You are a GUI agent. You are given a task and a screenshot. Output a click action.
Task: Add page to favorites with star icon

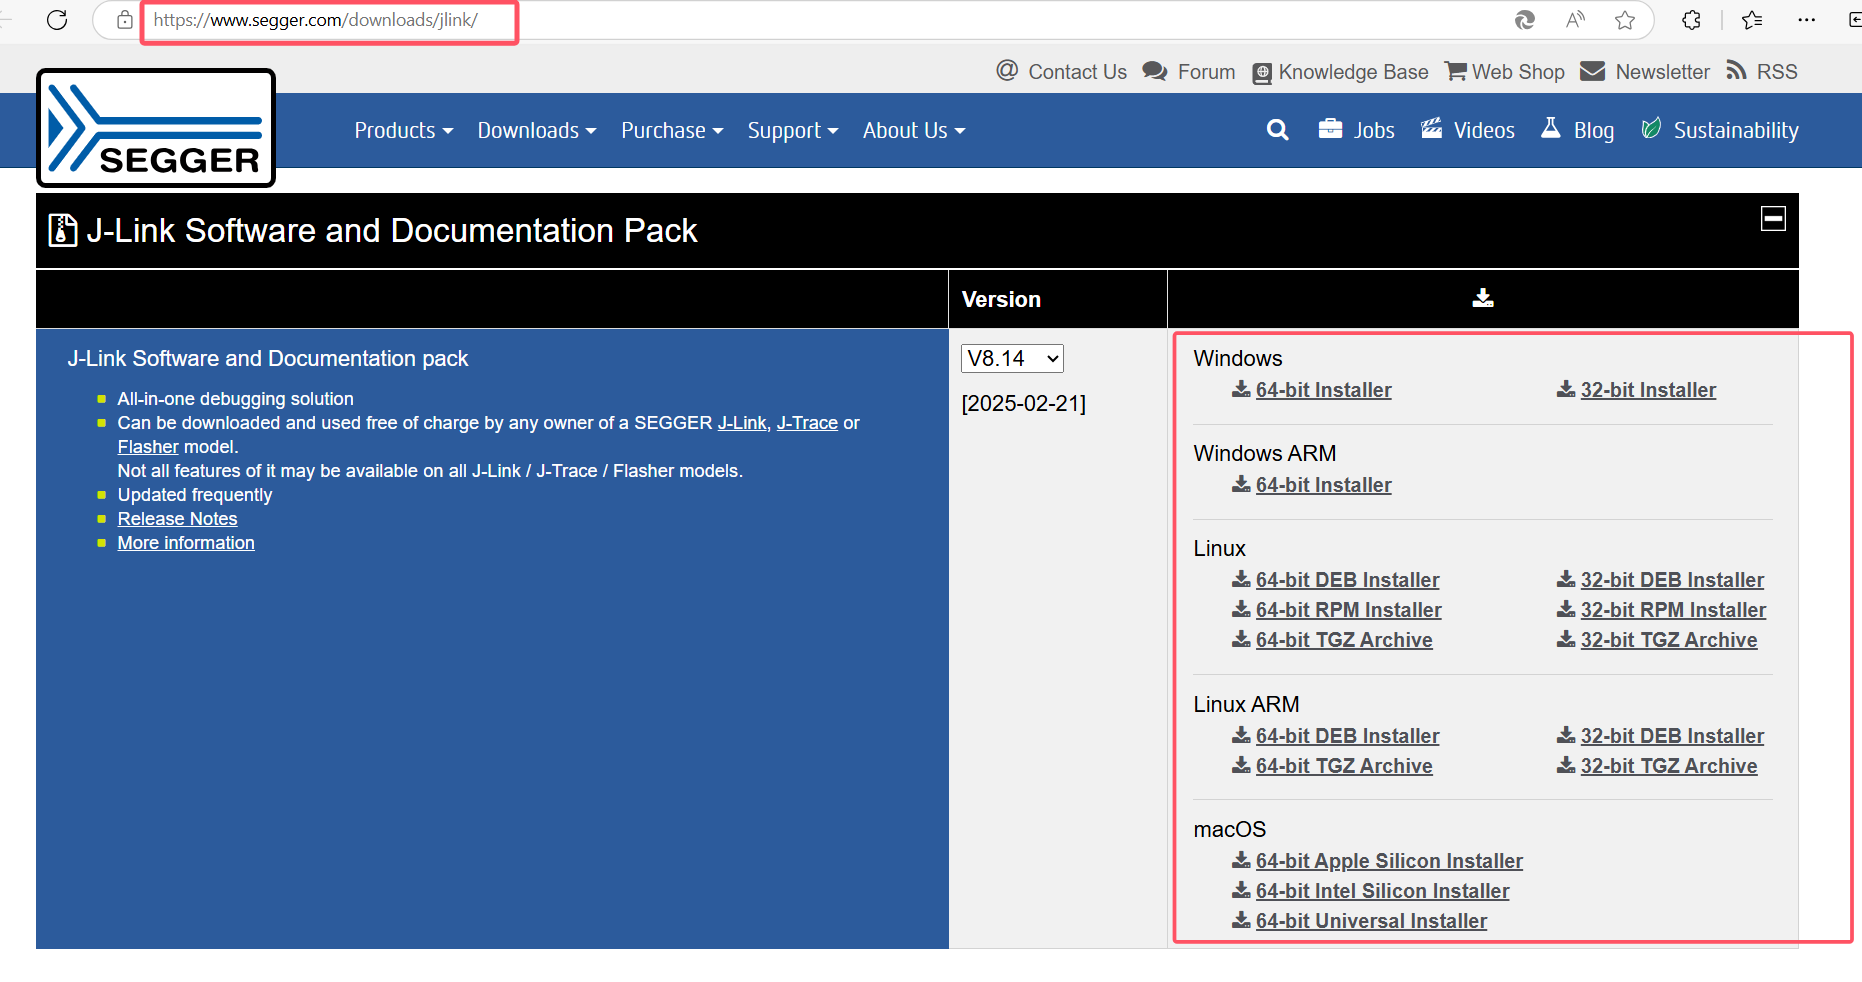click(1625, 20)
